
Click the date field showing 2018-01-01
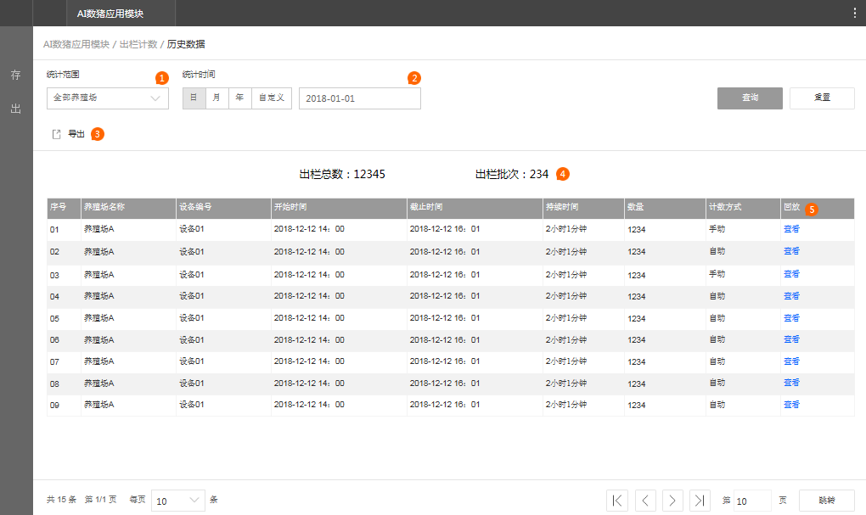359,98
